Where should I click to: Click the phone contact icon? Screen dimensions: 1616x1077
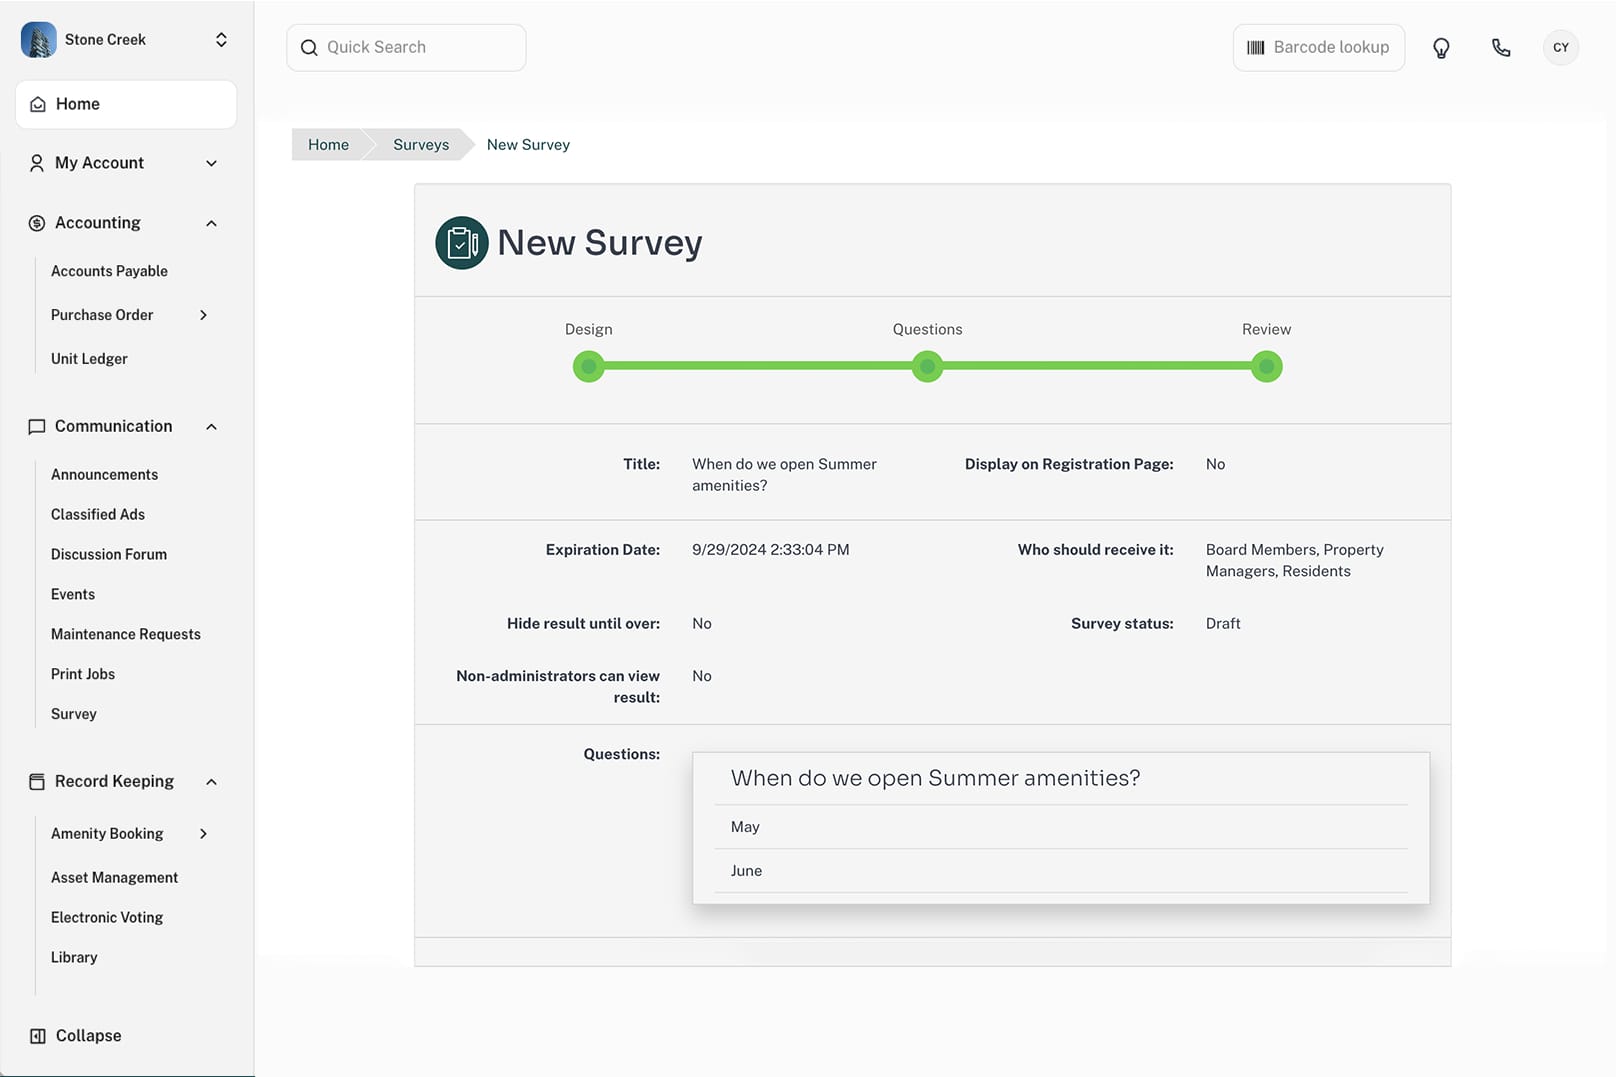click(1501, 48)
